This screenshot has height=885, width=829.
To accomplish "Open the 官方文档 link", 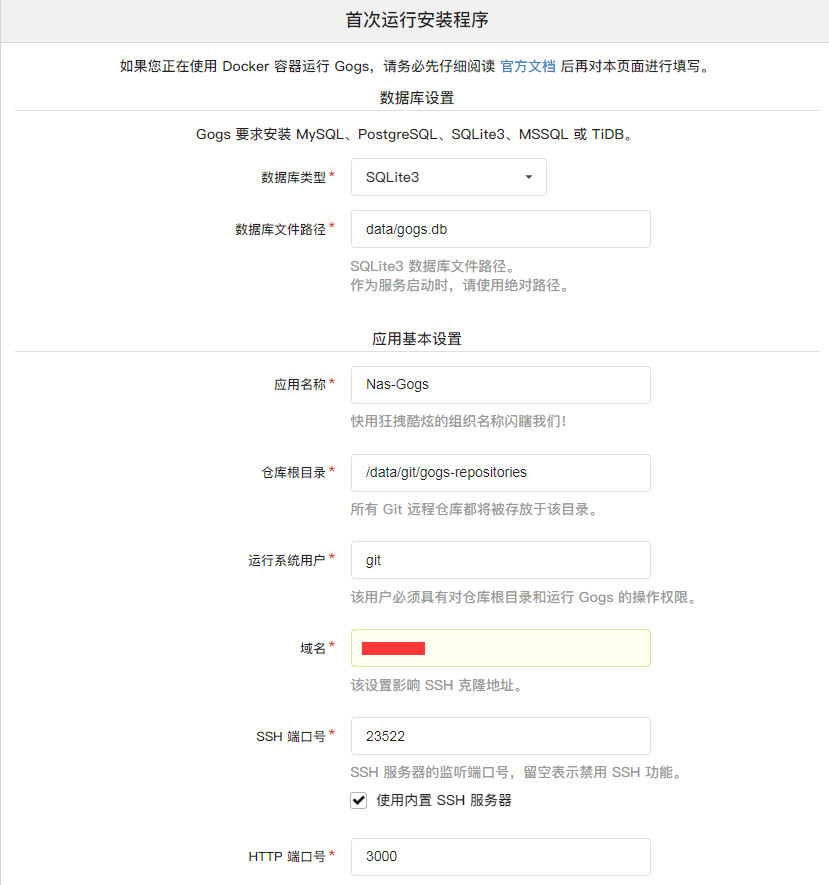I will pos(528,66).
